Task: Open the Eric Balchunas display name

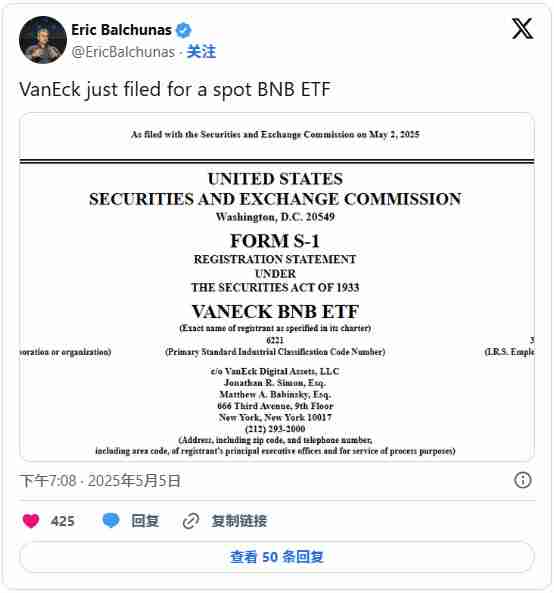Action: [121, 30]
